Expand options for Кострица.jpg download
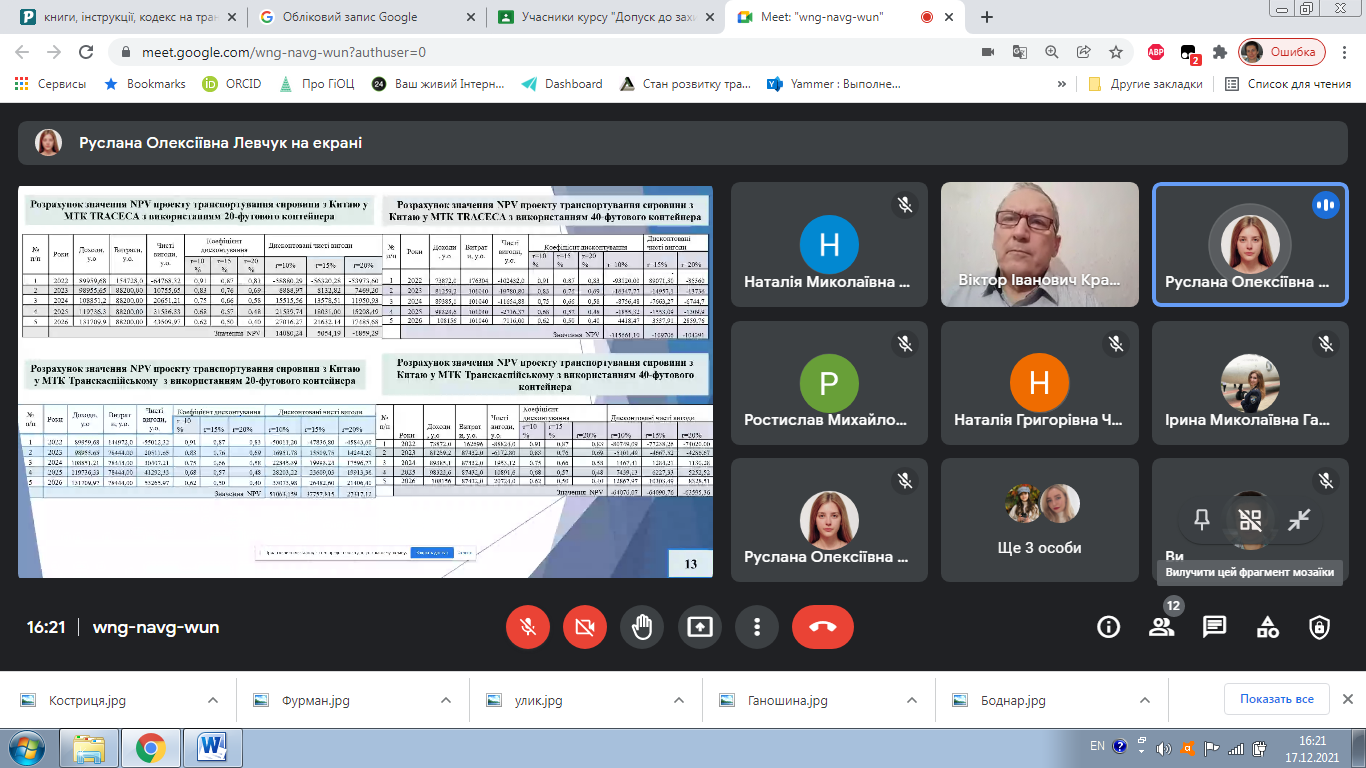1366x768 pixels. coord(212,700)
